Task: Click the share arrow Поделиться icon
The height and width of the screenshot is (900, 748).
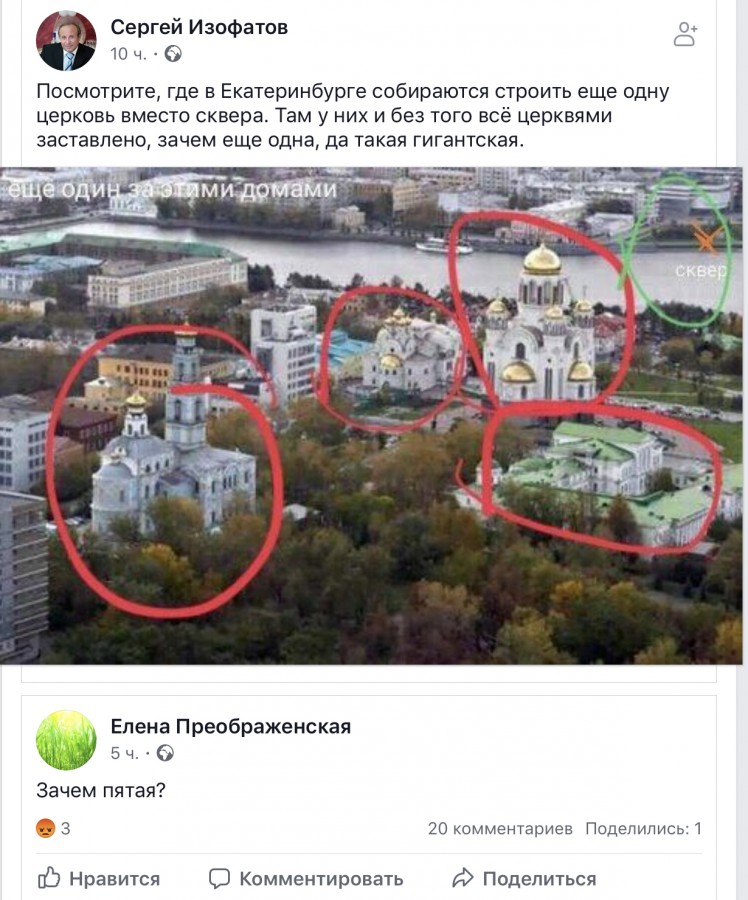Action: [x=463, y=878]
